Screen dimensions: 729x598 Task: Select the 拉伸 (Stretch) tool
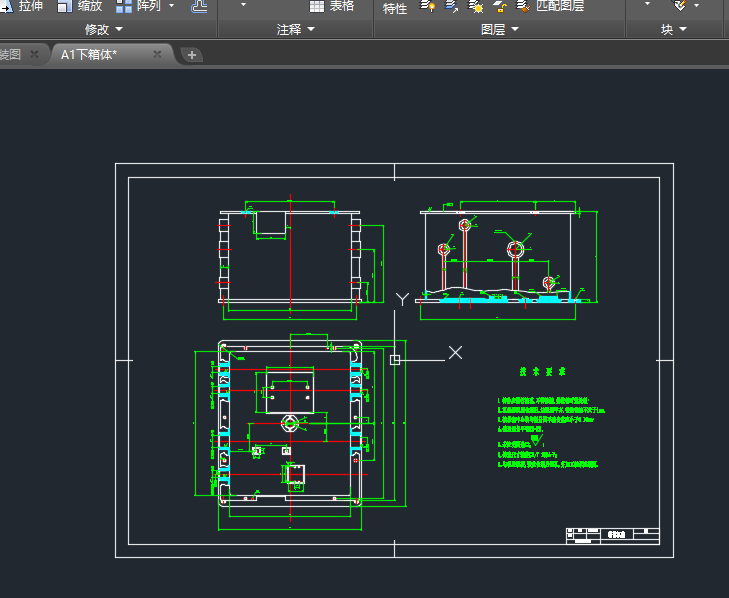(x=22, y=7)
